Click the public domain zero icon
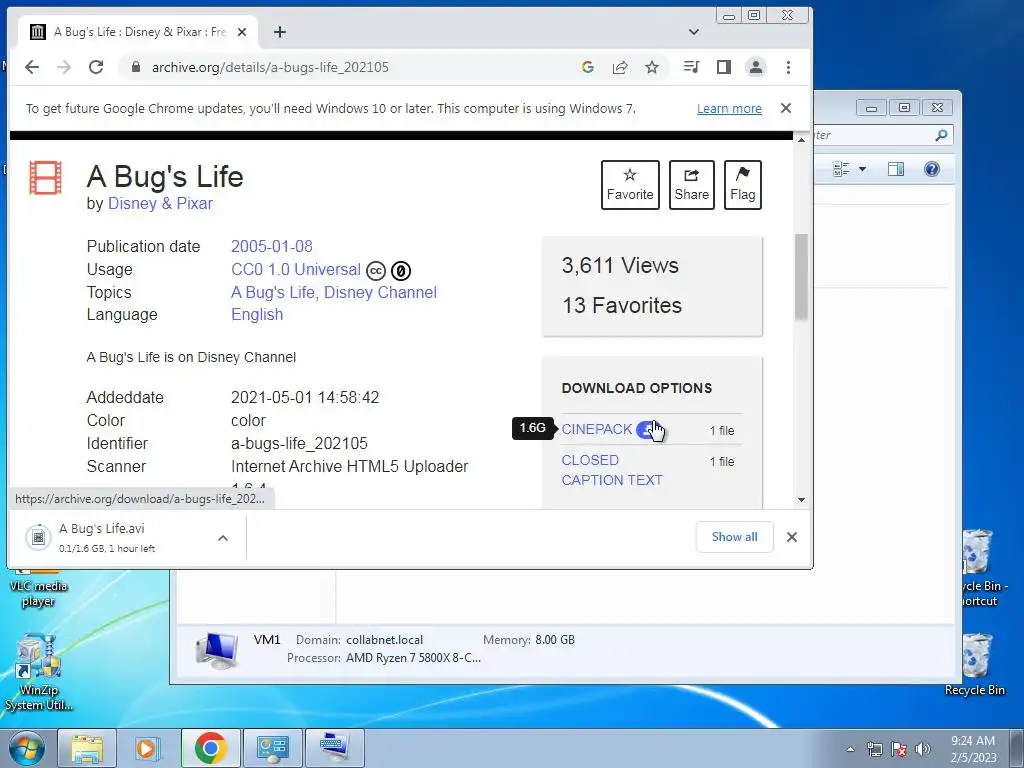This screenshot has height=768, width=1024. tap(400, 270)
